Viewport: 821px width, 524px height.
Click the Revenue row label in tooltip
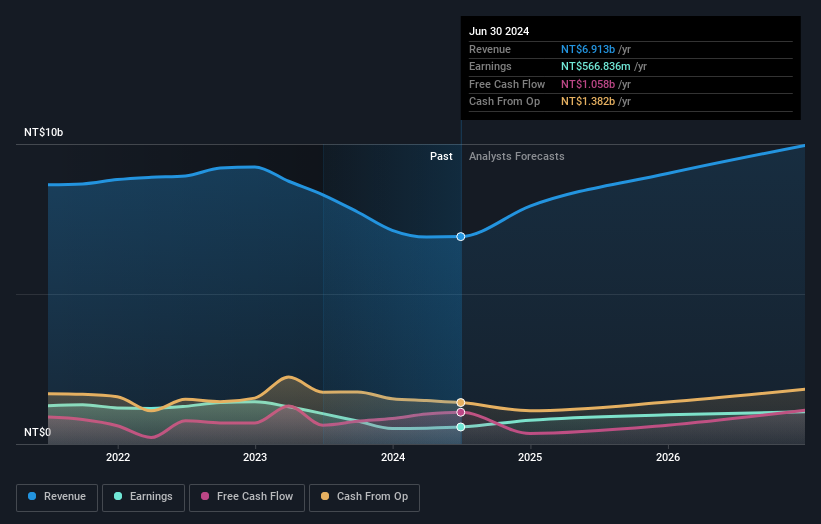[x=490, y=49]
